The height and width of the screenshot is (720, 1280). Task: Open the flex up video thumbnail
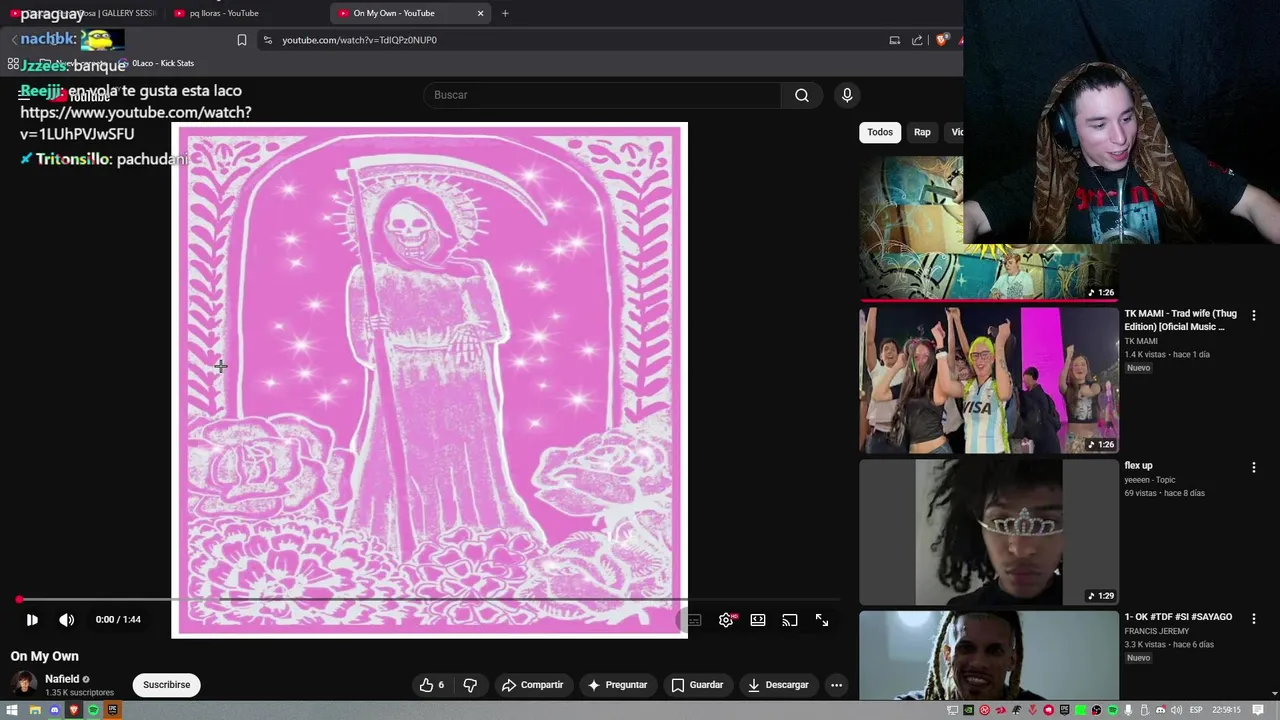pyautogui.click(x=989, y=532)
